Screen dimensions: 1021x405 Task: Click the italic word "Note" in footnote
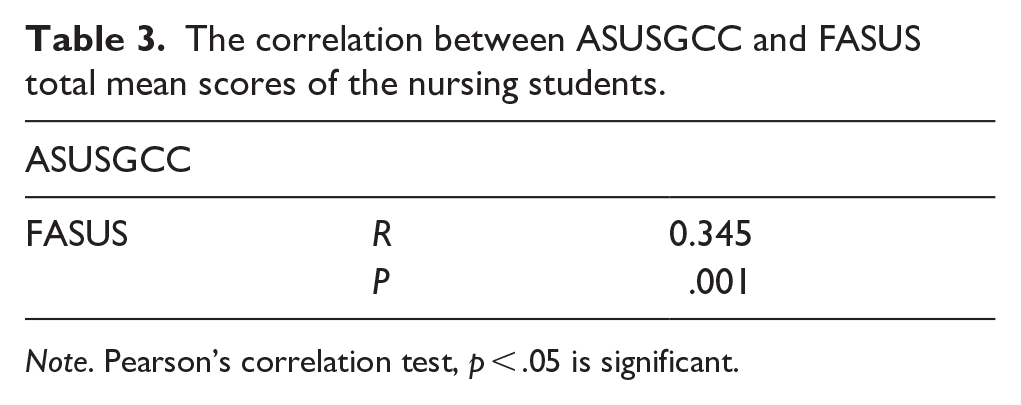55,363
